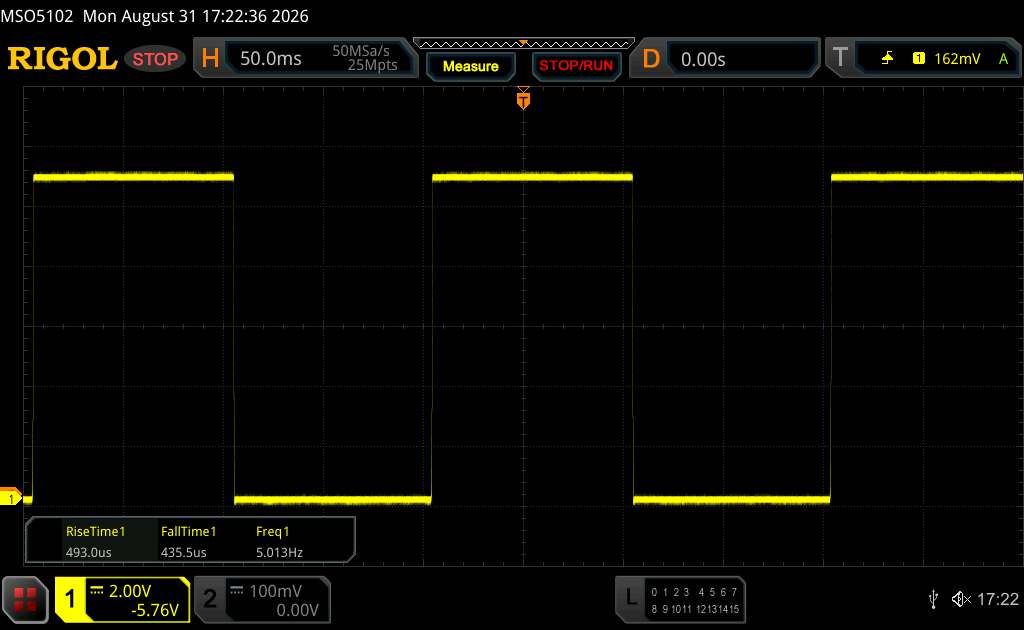The image size is (1024, 630).
Task: Select the channel 1 ground level marker
Action: click(x=10, y=496)
